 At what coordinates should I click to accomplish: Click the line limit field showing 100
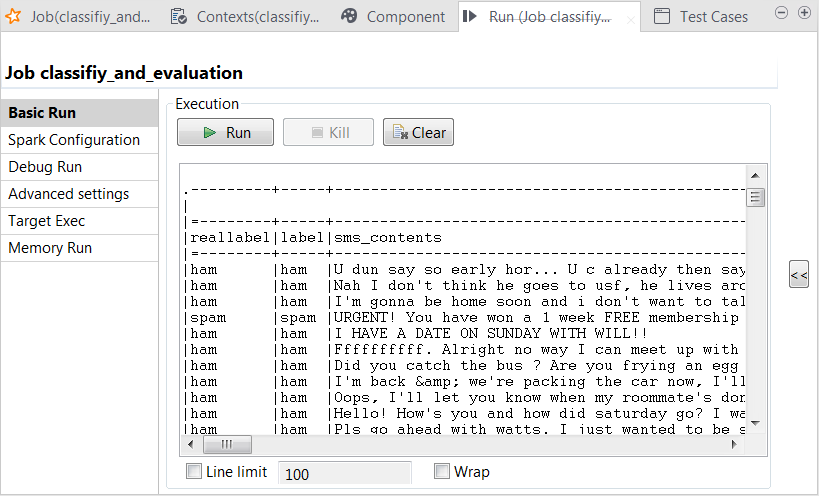click(x=345, y=473)
